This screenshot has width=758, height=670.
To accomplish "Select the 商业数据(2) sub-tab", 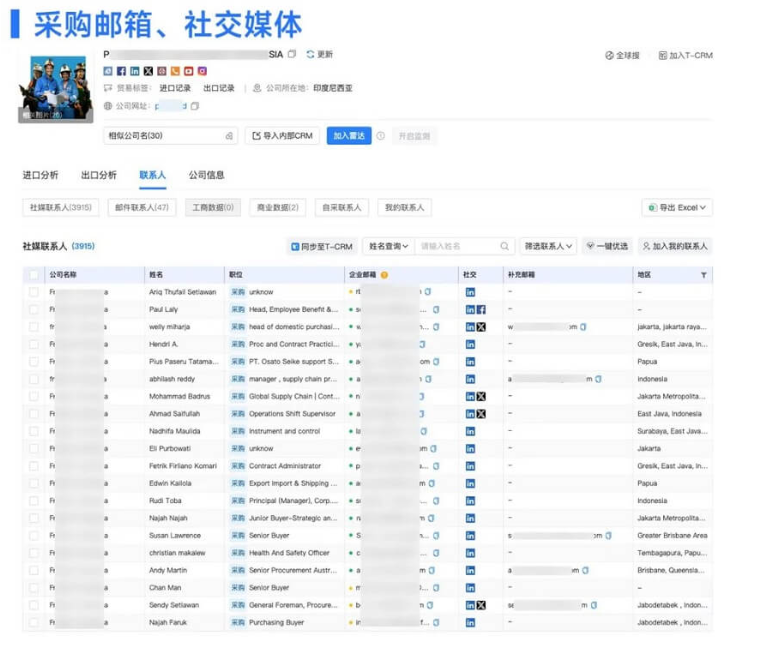I will 277,207.
